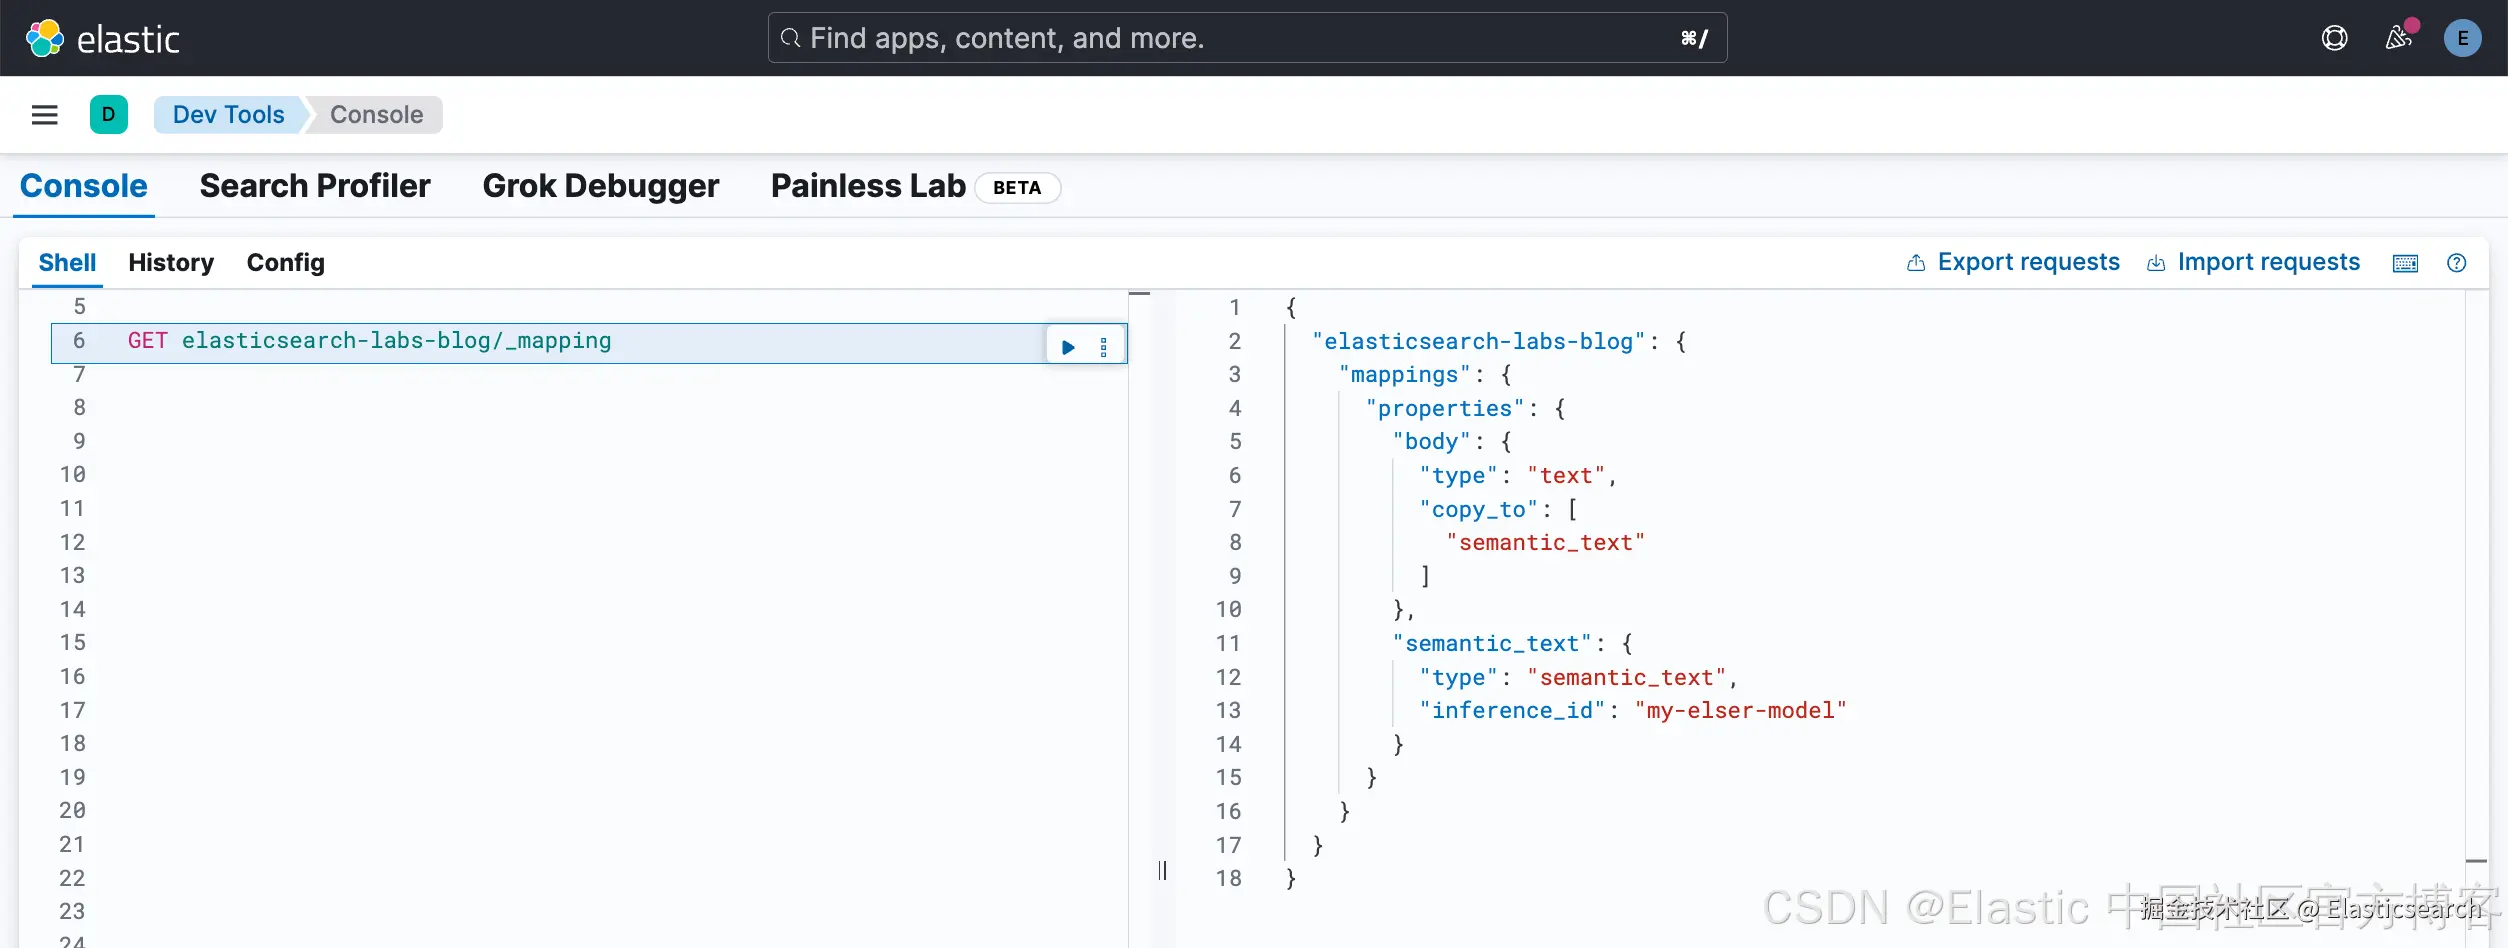Image resolution: width=2508 pixels, height=948 pixels.
Task: Click the Dev Tools breadcrumb
Action: 228,115
